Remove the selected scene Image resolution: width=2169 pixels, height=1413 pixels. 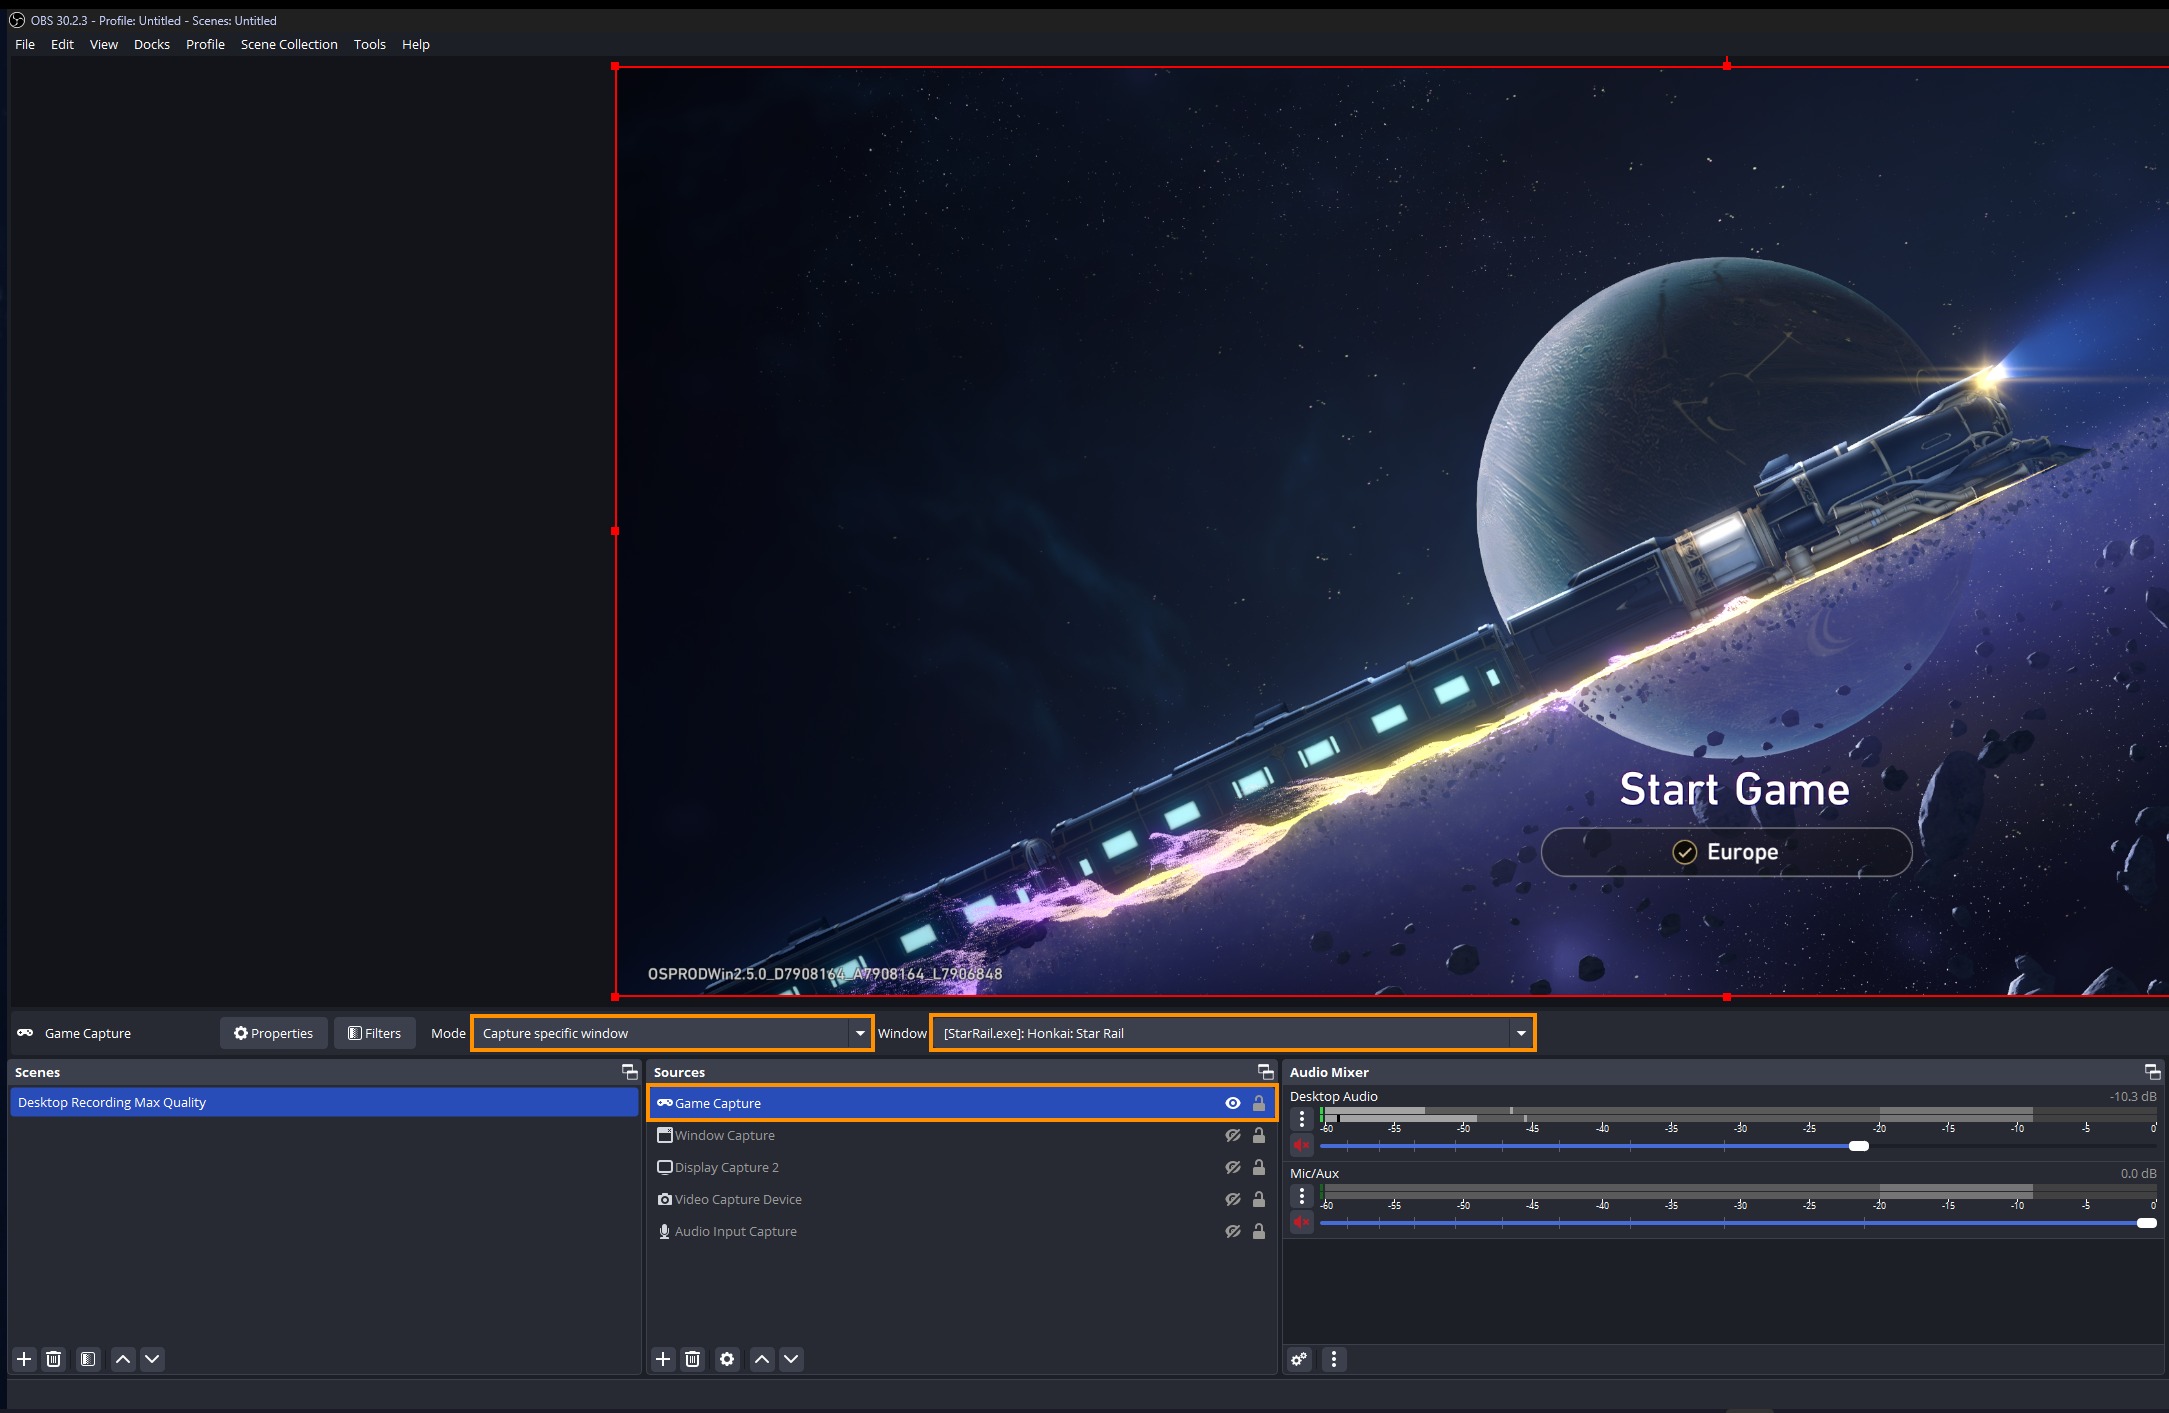[x=54, y=1359]
